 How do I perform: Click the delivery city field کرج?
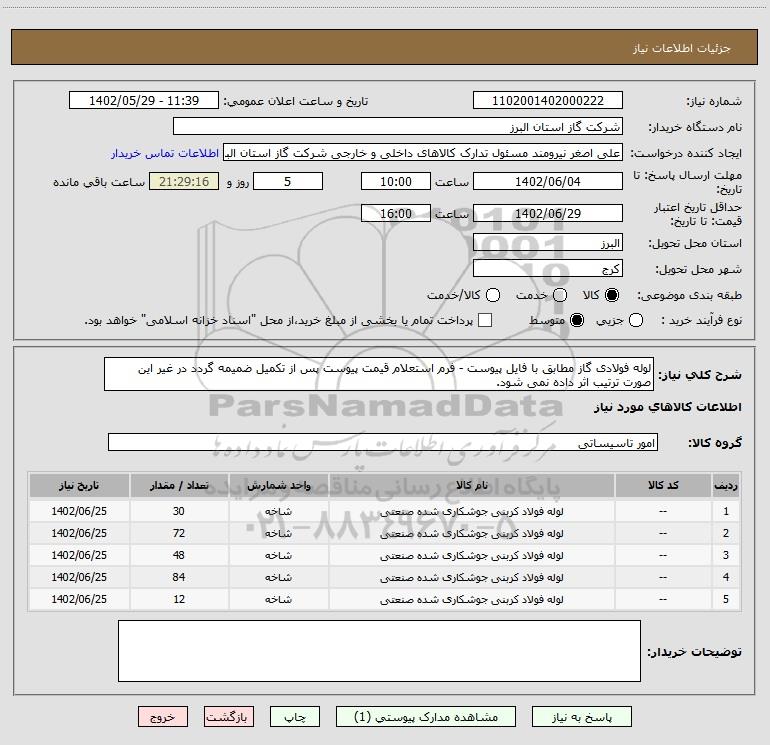(548, 269)
